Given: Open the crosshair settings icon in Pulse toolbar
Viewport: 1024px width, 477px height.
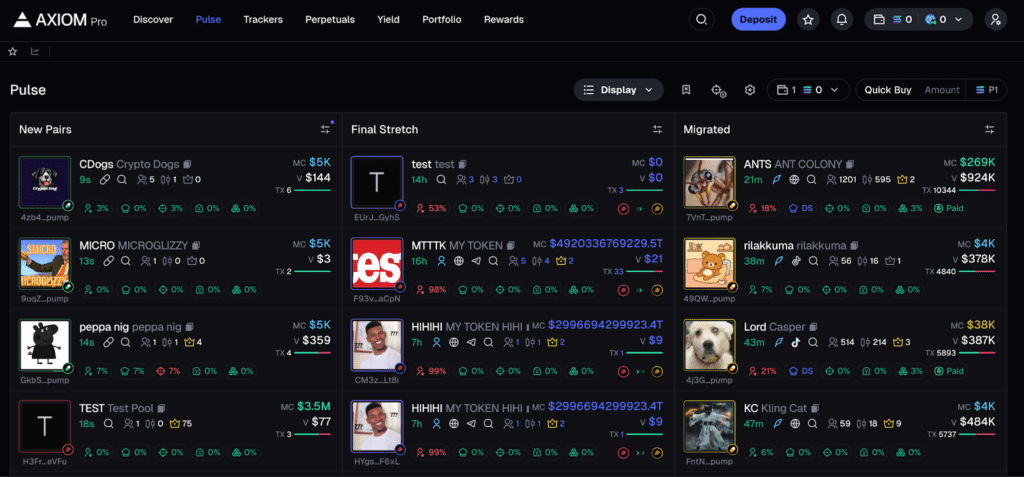Looking at the screenshot, I should click(718, 90).
